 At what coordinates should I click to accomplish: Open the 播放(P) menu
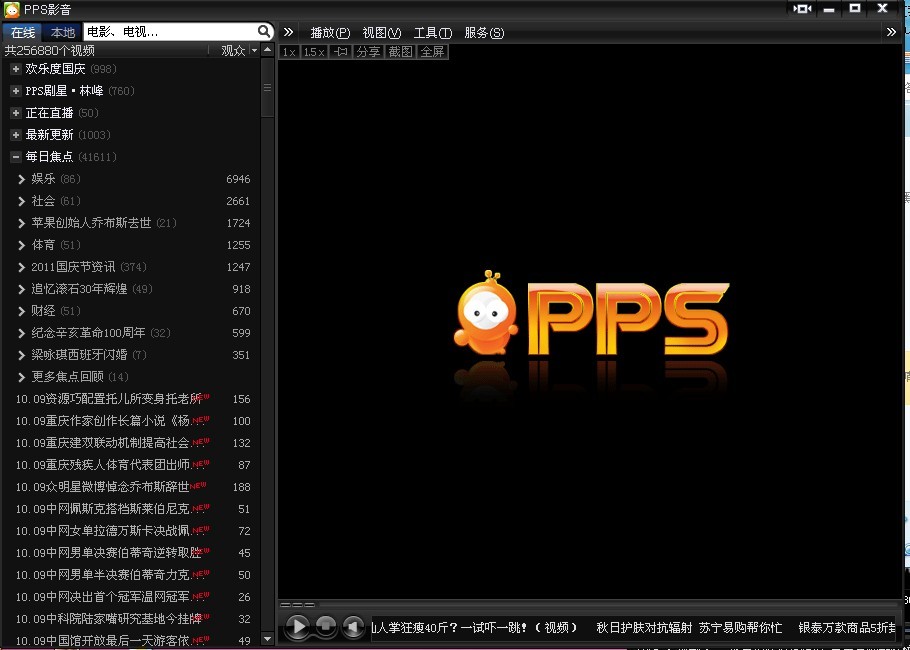click(x=330, y=32)
